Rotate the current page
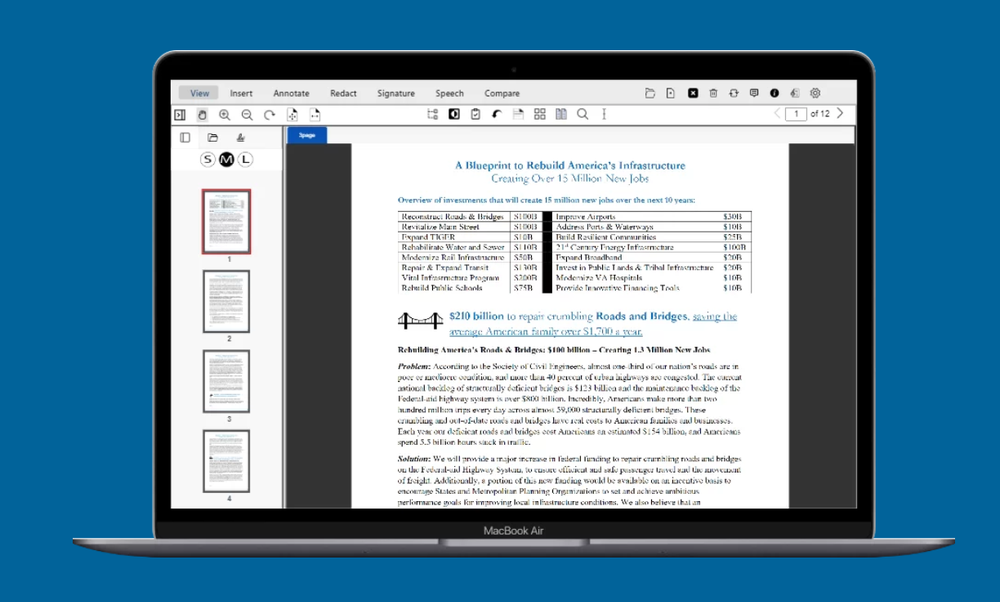The image size is (1000, 602). coord(268,114)
